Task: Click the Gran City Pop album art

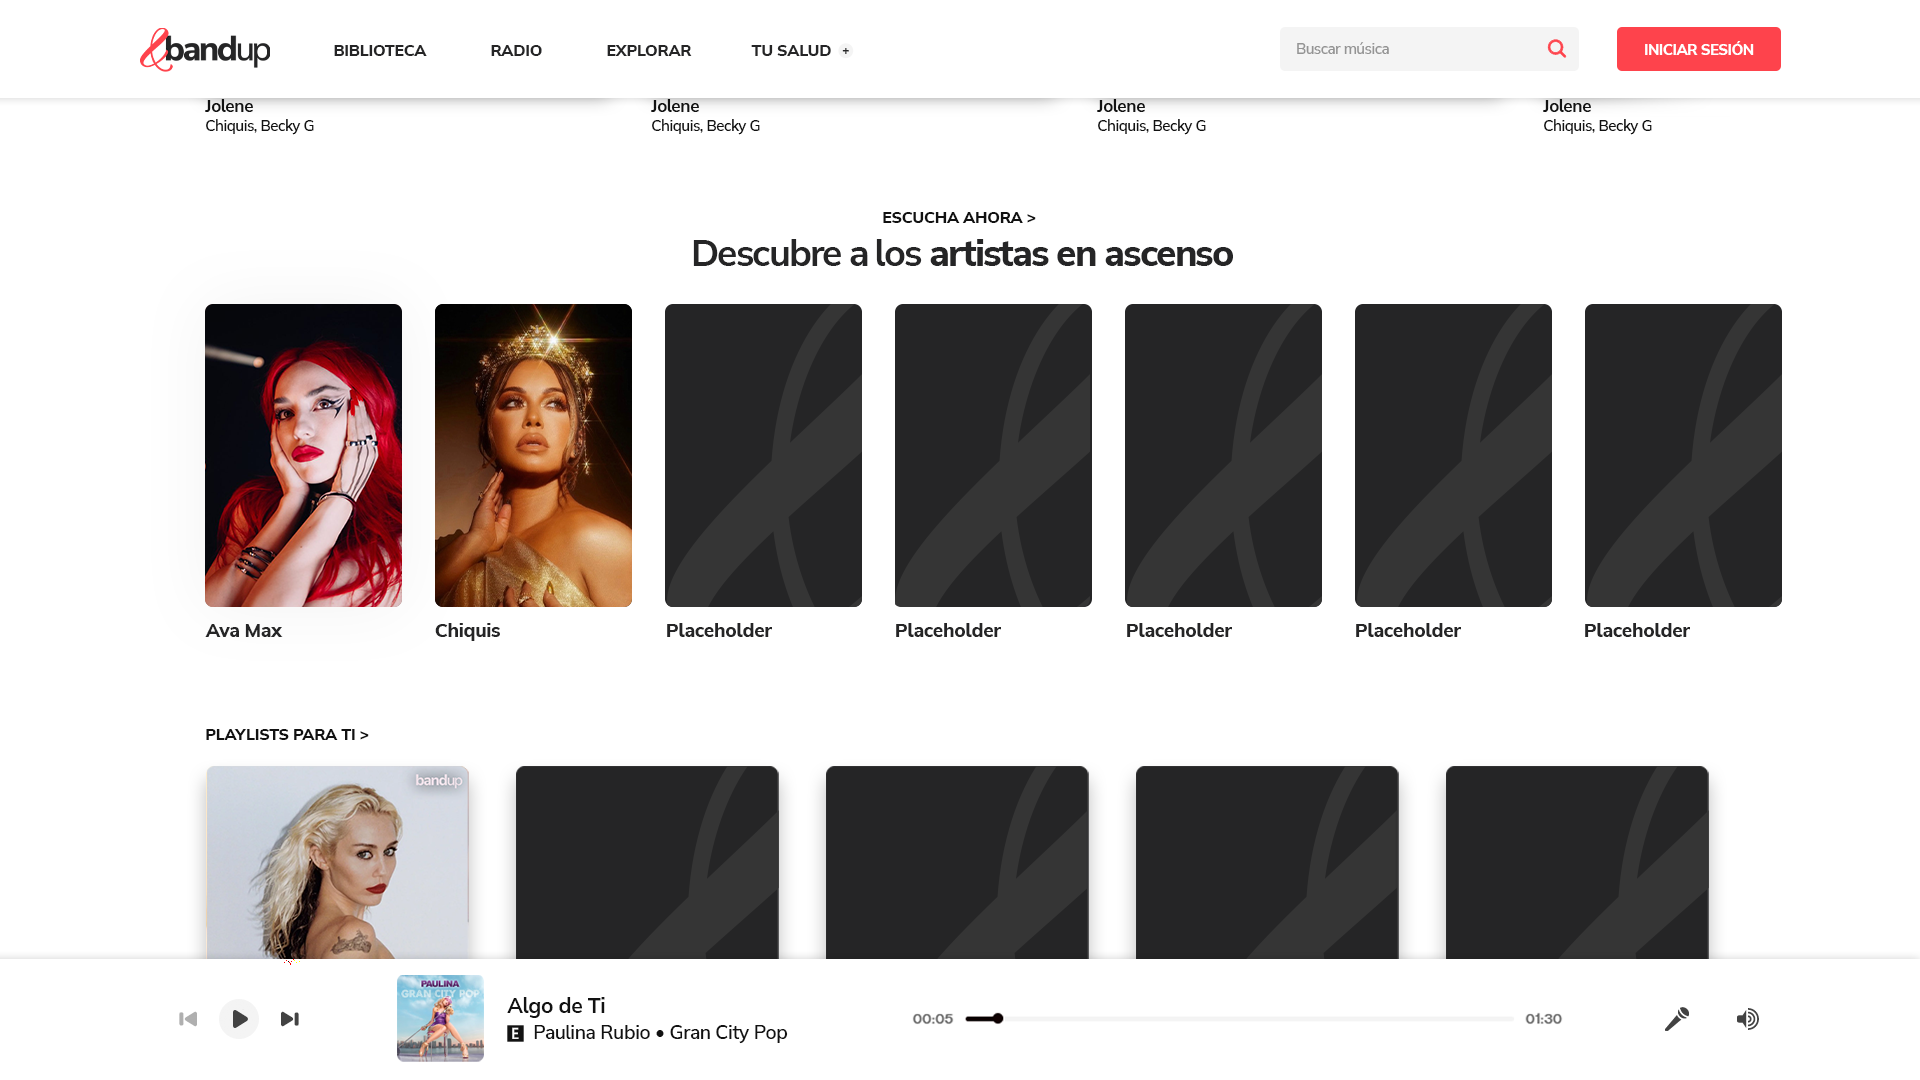Action: [x=440, y=1018]
